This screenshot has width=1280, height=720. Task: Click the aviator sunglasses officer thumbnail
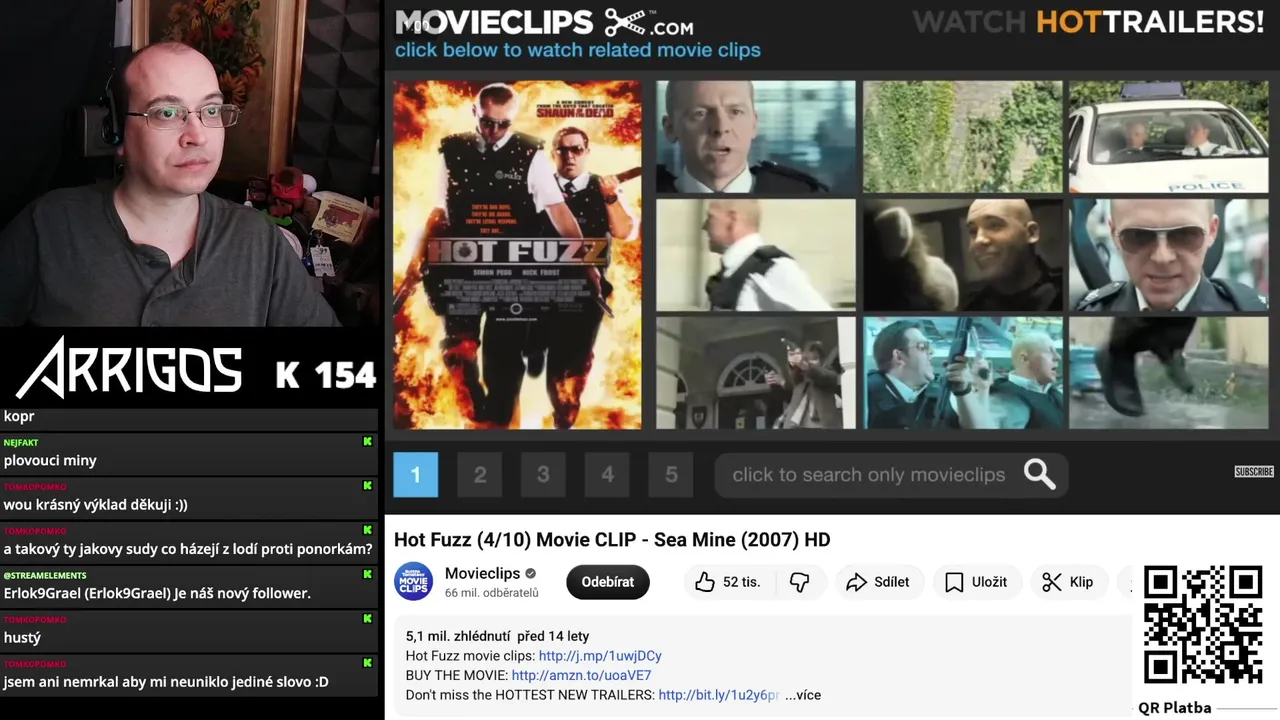[x=1169, y=255]
